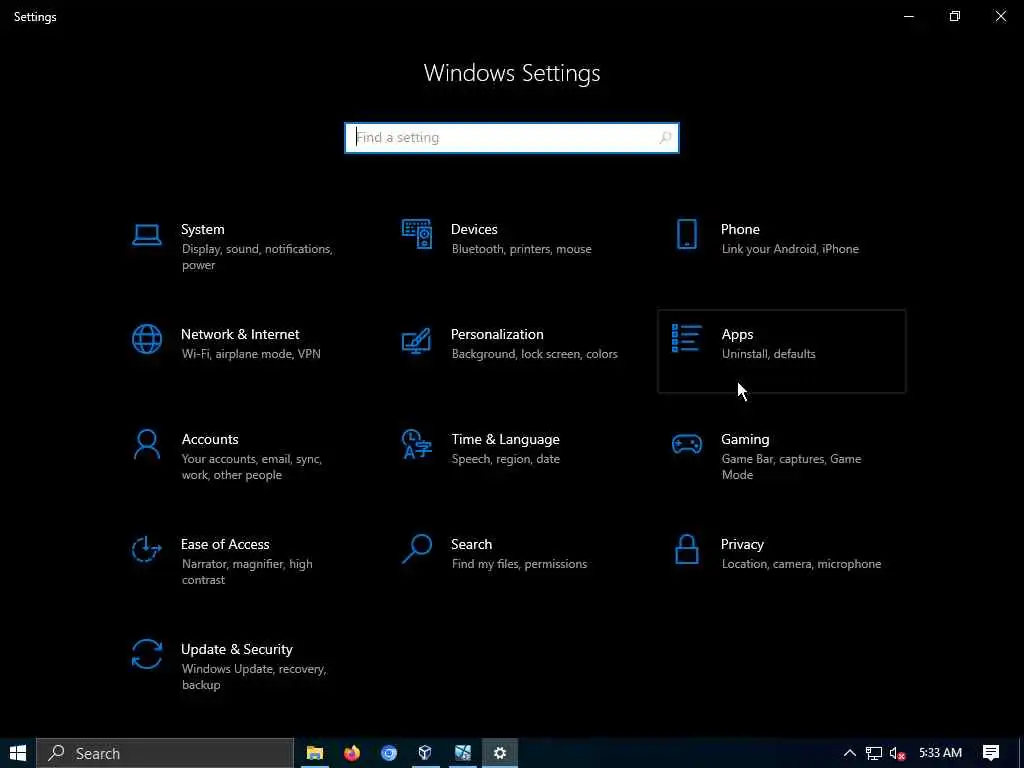Screen dimensions: 1024x768
Task: Launch the blue Chromium browser taskbar icon
Action: 389,753
